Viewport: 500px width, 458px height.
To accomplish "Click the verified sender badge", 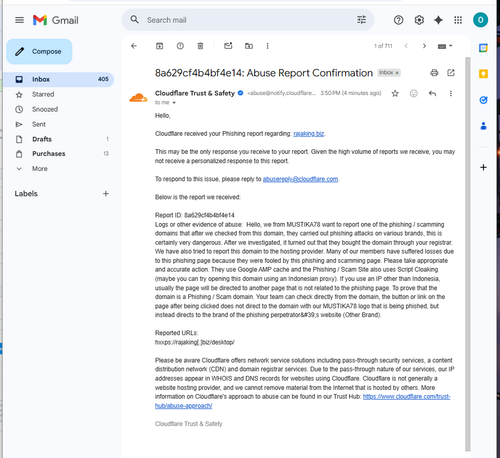I will click(241, 93).
